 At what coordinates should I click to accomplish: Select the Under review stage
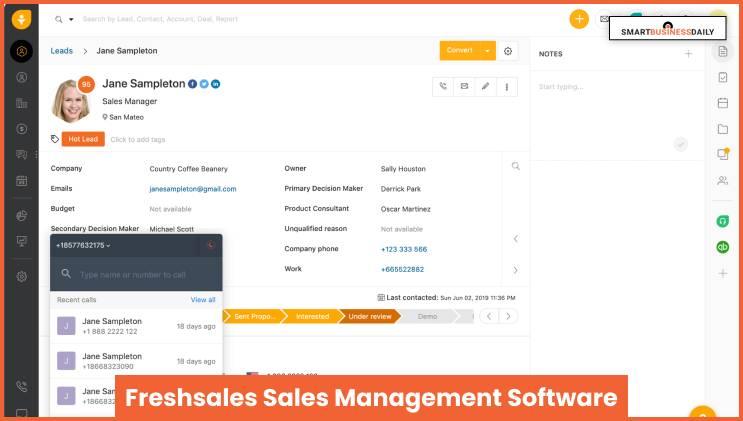point(370,316)
